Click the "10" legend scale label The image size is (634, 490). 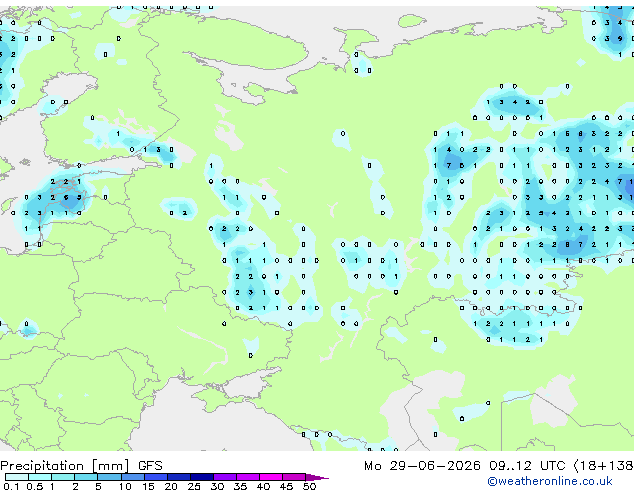coord(125,486)
